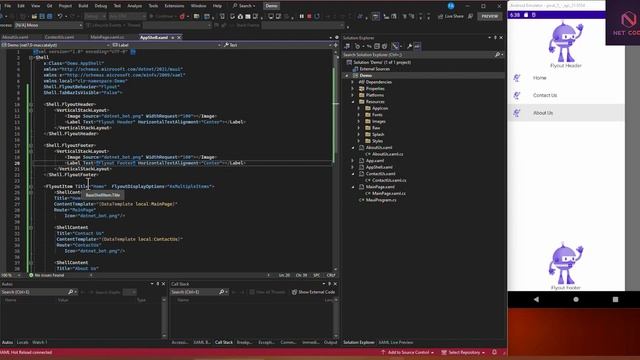Screen dimensions: 640x360
Task: Open the Label element navigation dropdown
Action: [x=166, y=45]
